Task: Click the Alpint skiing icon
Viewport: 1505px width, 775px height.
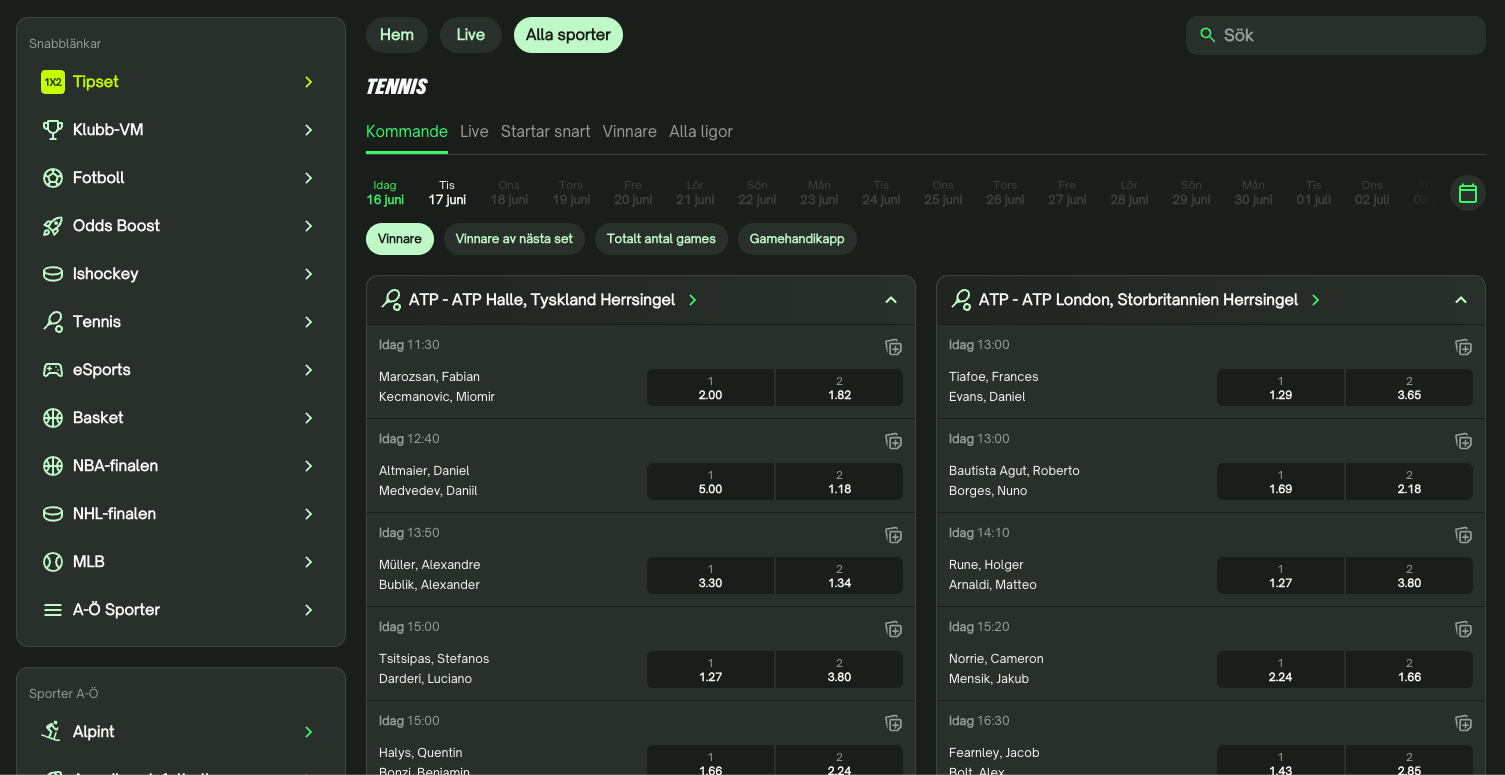Action: 51,732
